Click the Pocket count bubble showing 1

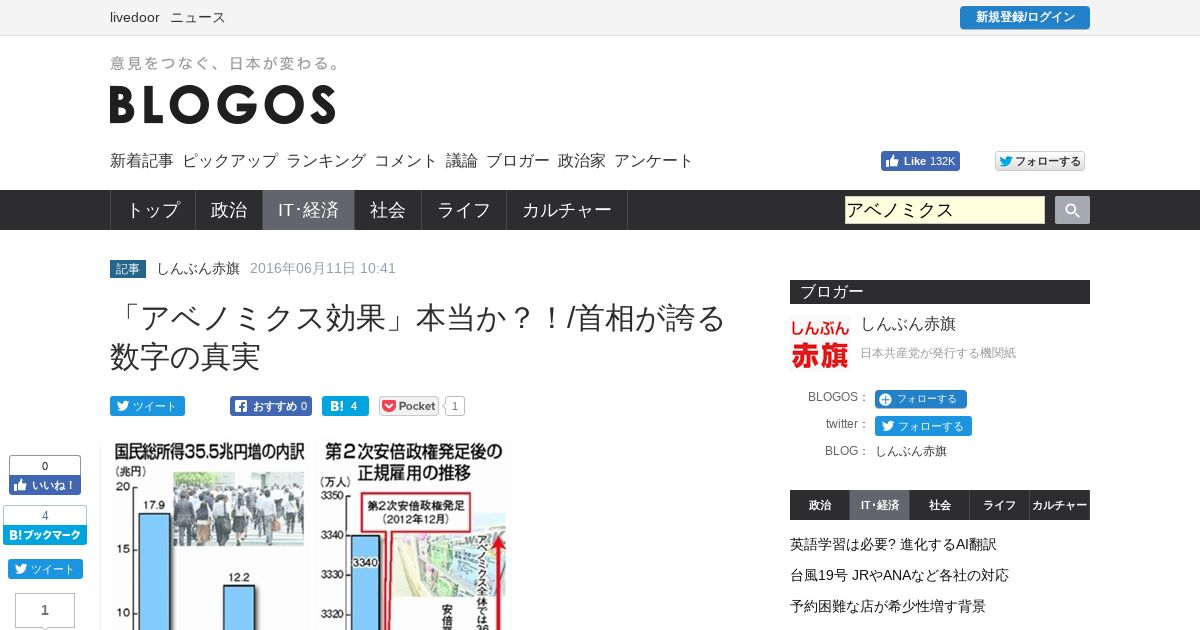coord(454,406)
